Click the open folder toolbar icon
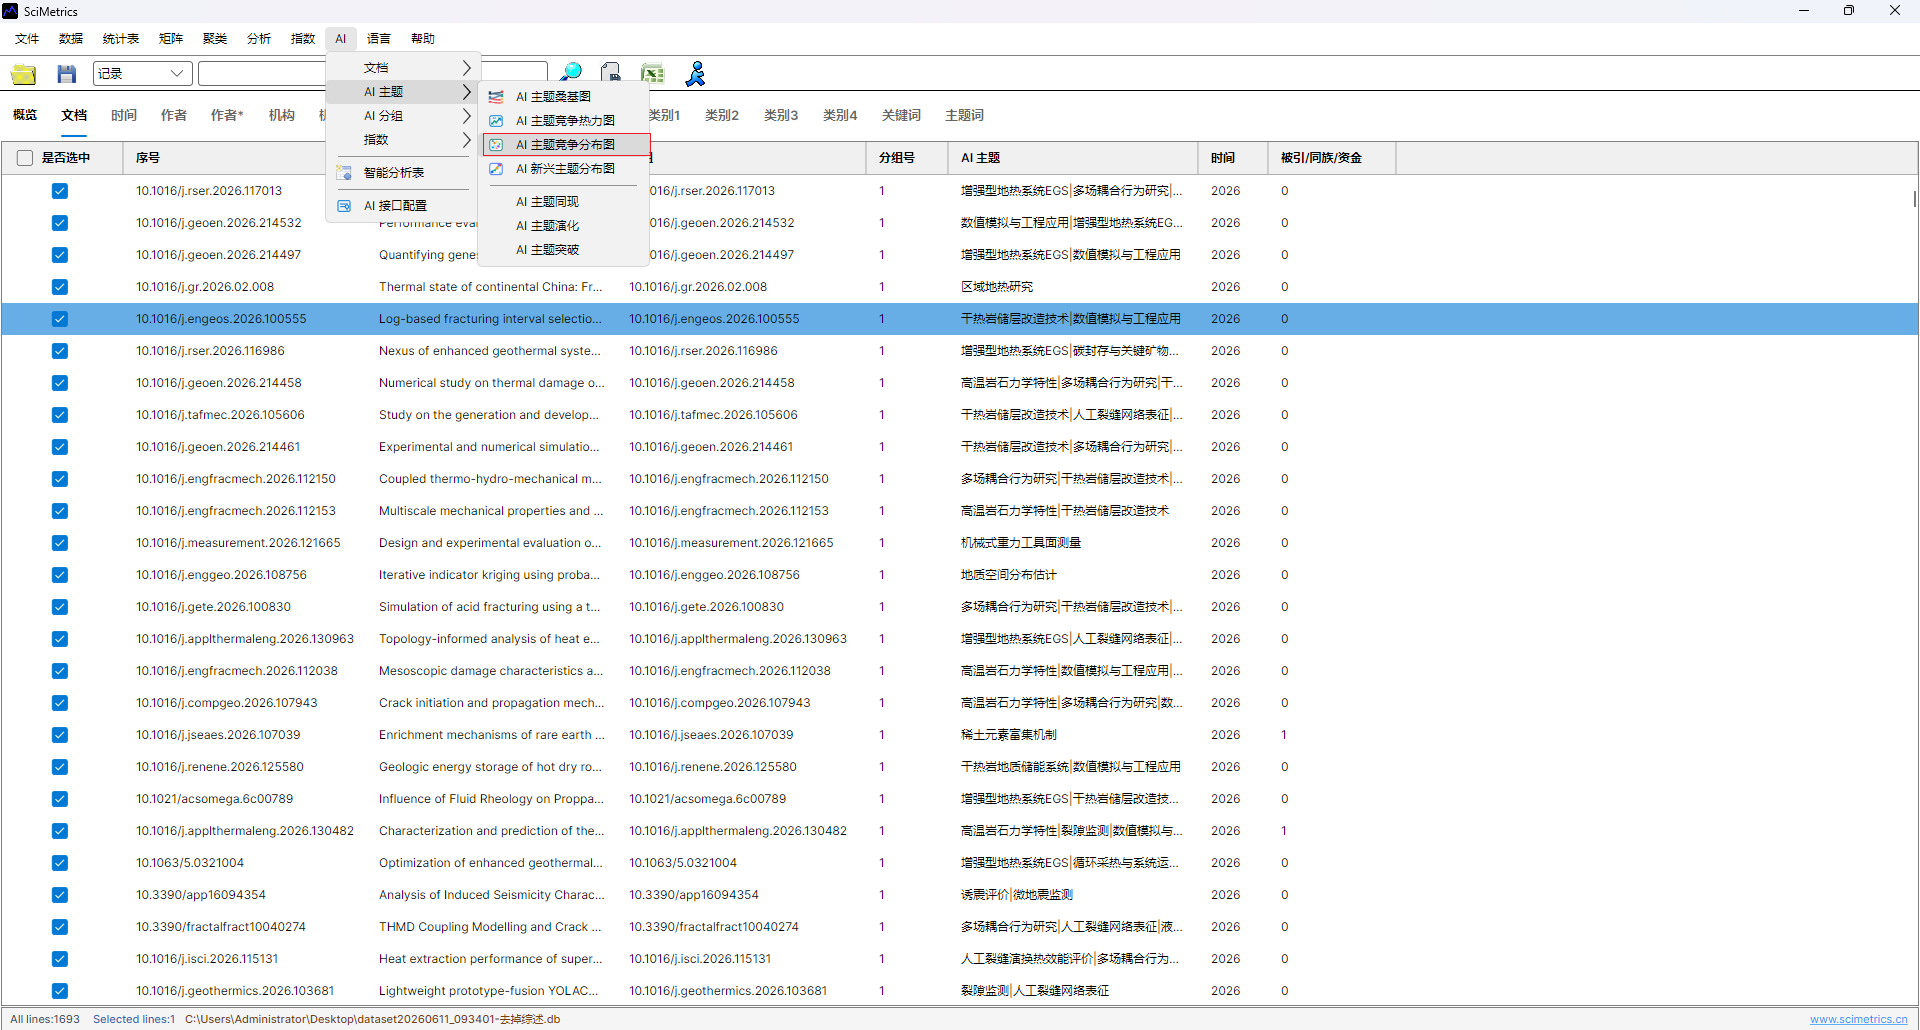 coord(24,74)
